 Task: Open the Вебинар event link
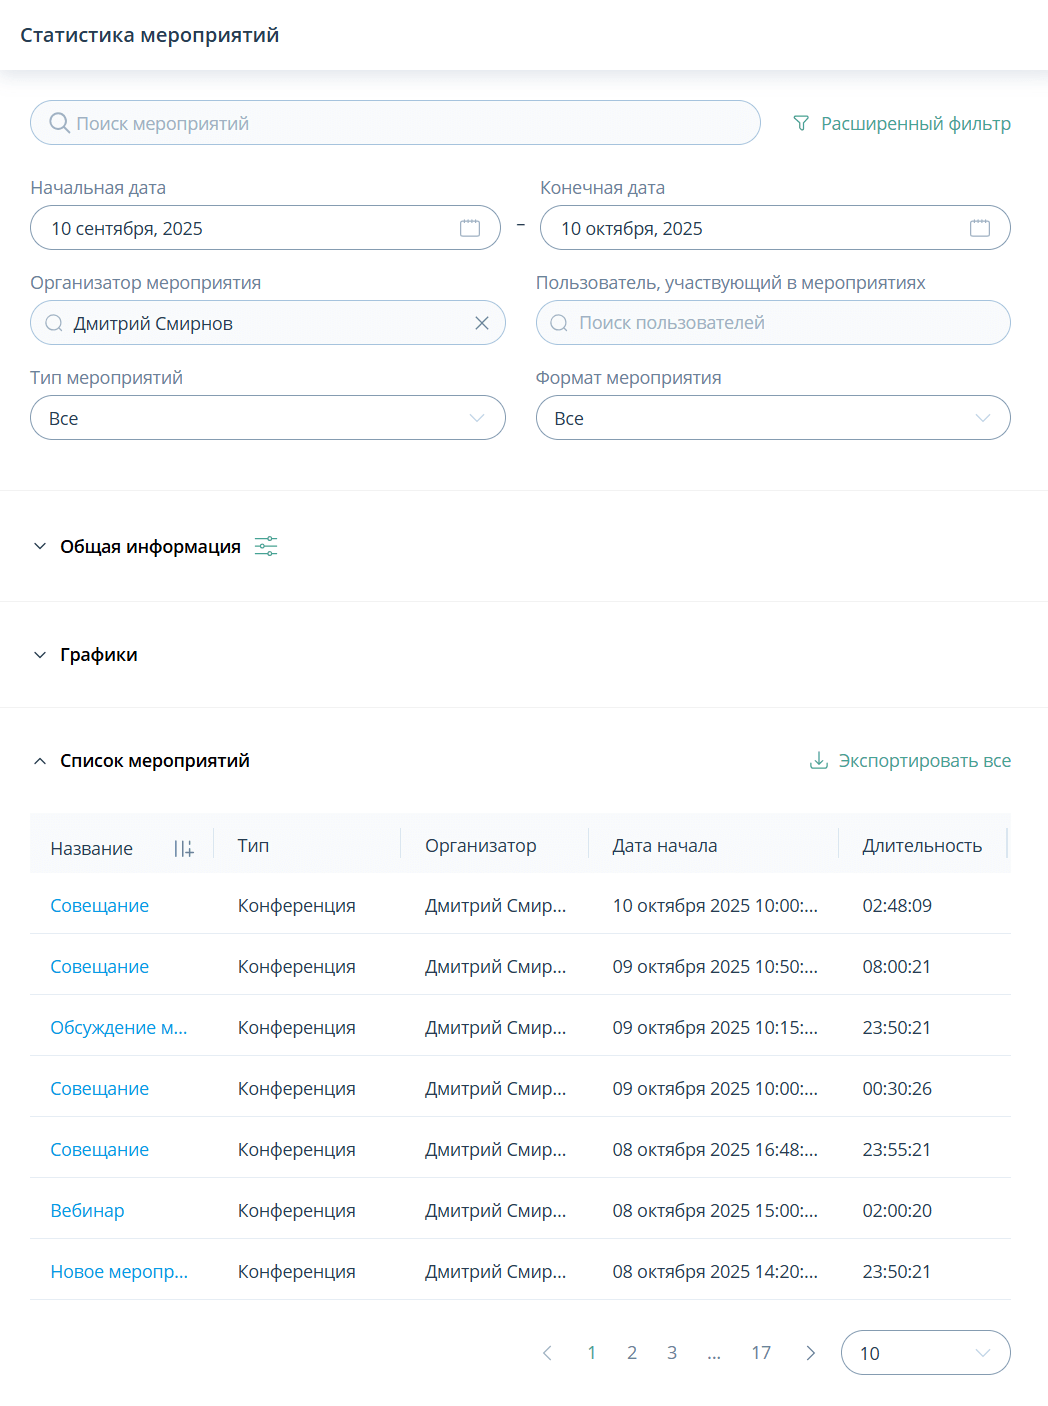pyautogui.click(x=87, y=1211)
